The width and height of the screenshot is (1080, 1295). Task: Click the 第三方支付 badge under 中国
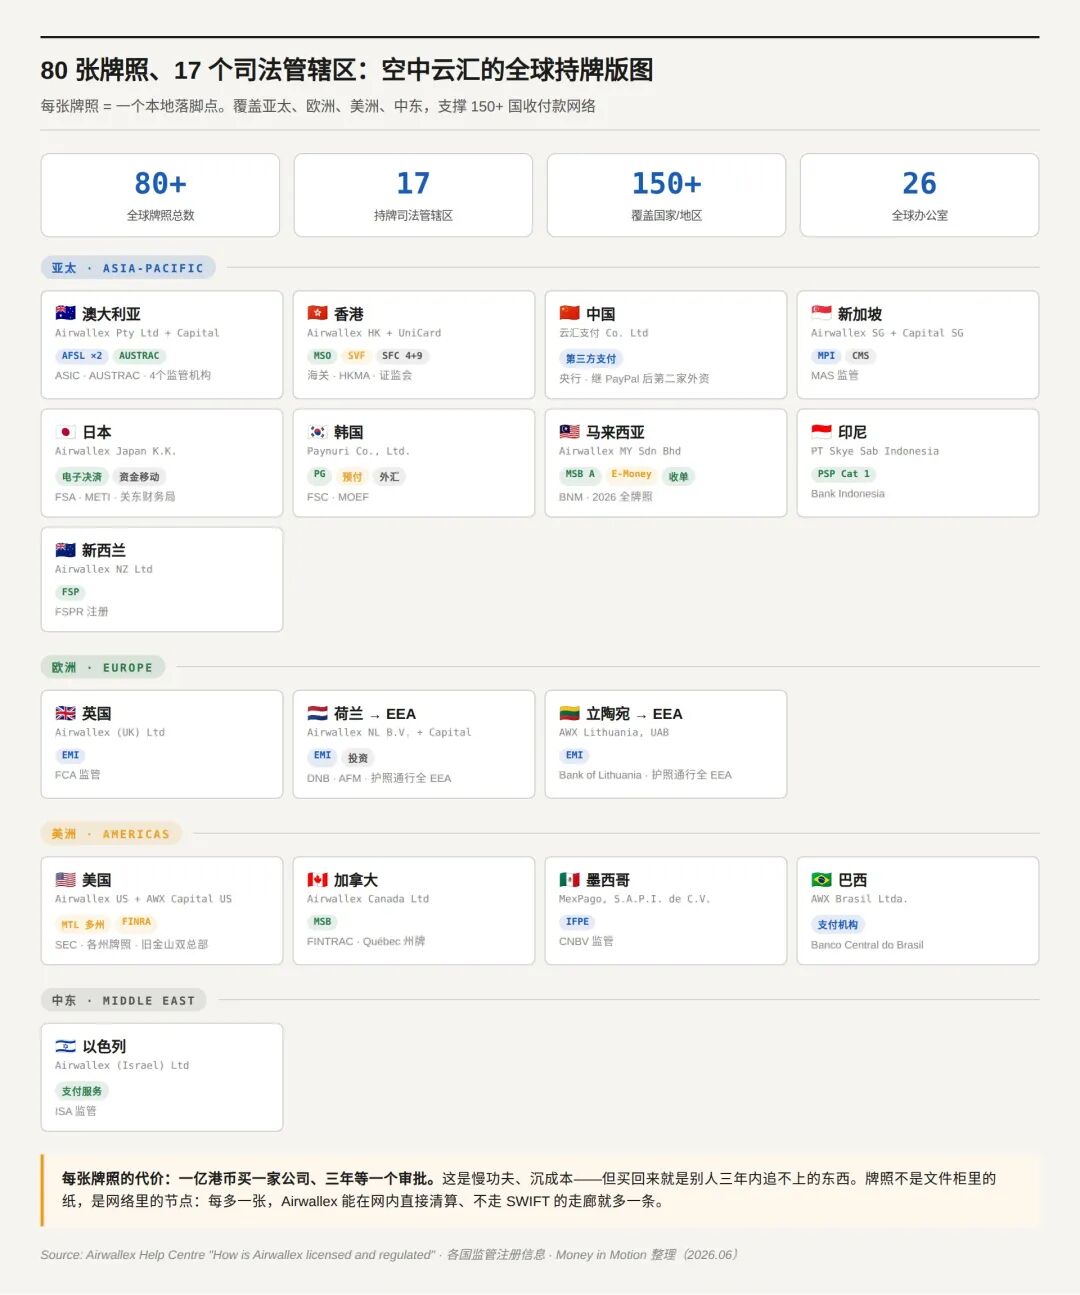pyautogui.click(x=591, y=358)
